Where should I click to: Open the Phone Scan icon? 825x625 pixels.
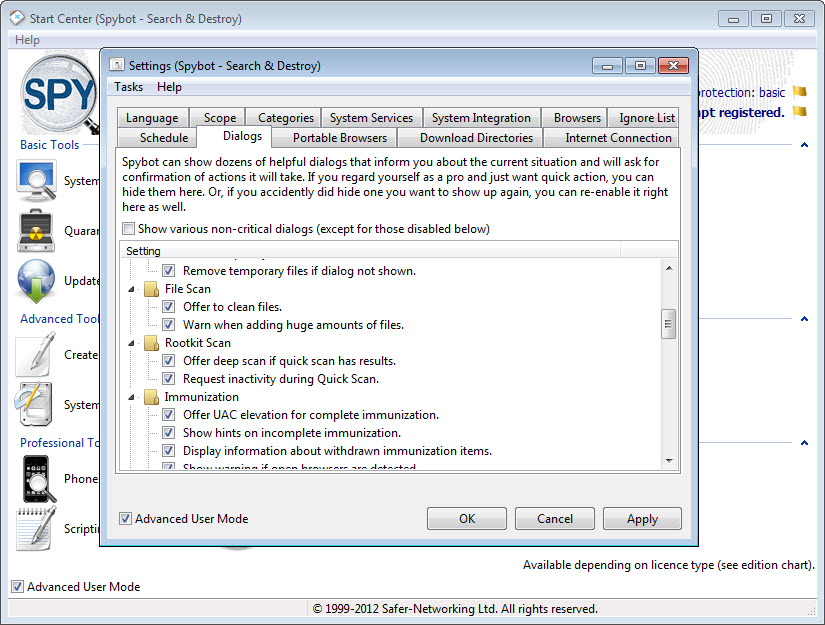(38, 479)
